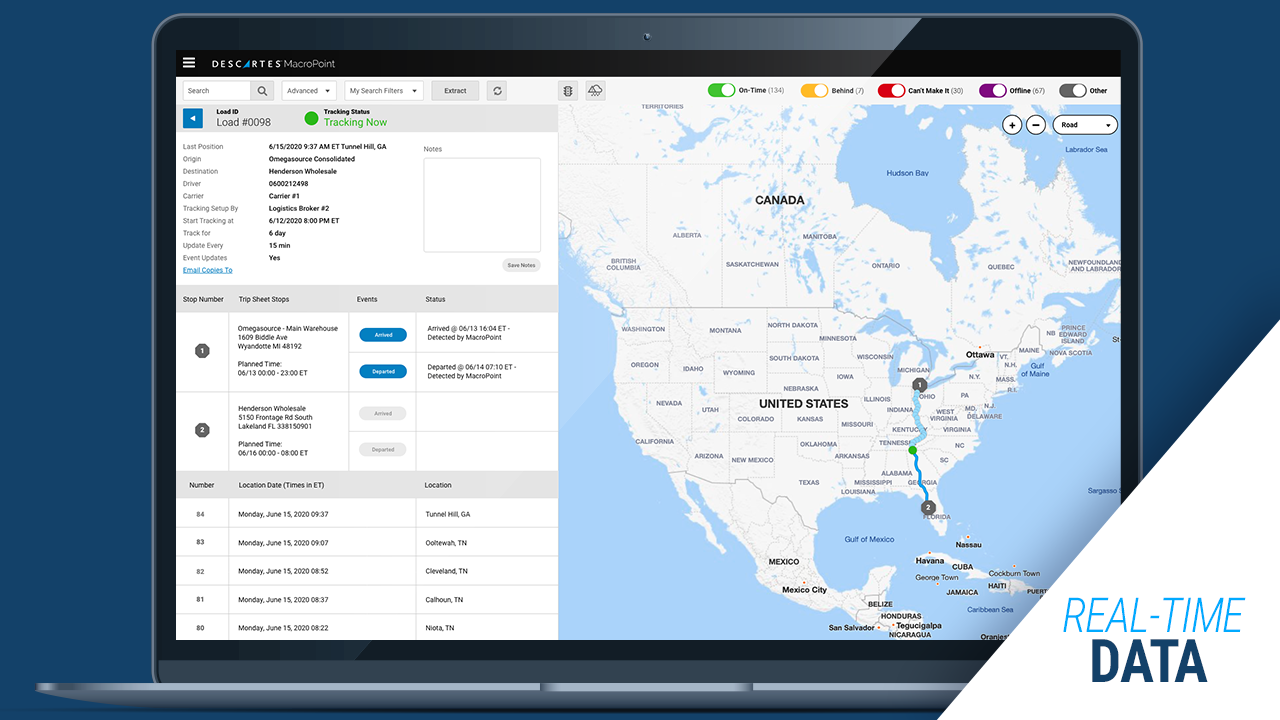The image size is (1280, 720).
Task: Toggle the On-Time loads filter
Action: coord(721,90)
